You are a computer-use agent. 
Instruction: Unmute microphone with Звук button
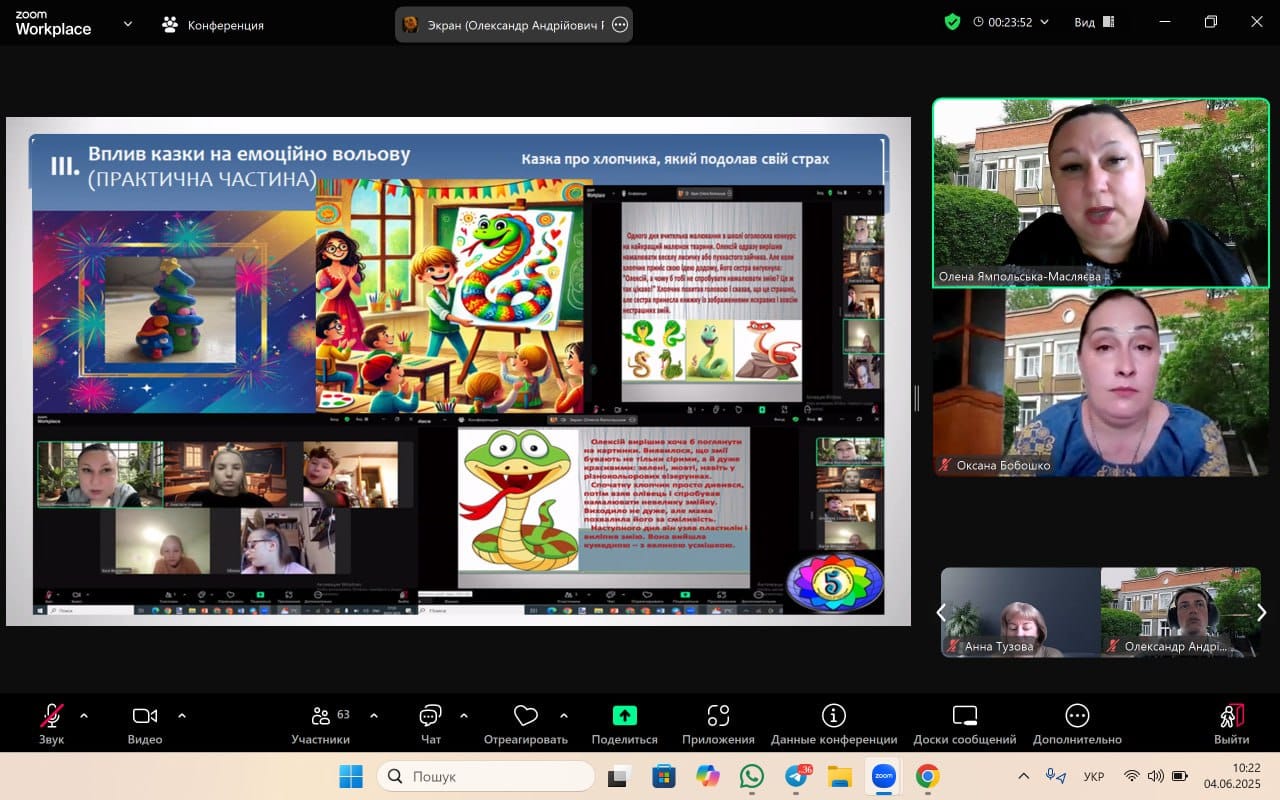[51, 716]
